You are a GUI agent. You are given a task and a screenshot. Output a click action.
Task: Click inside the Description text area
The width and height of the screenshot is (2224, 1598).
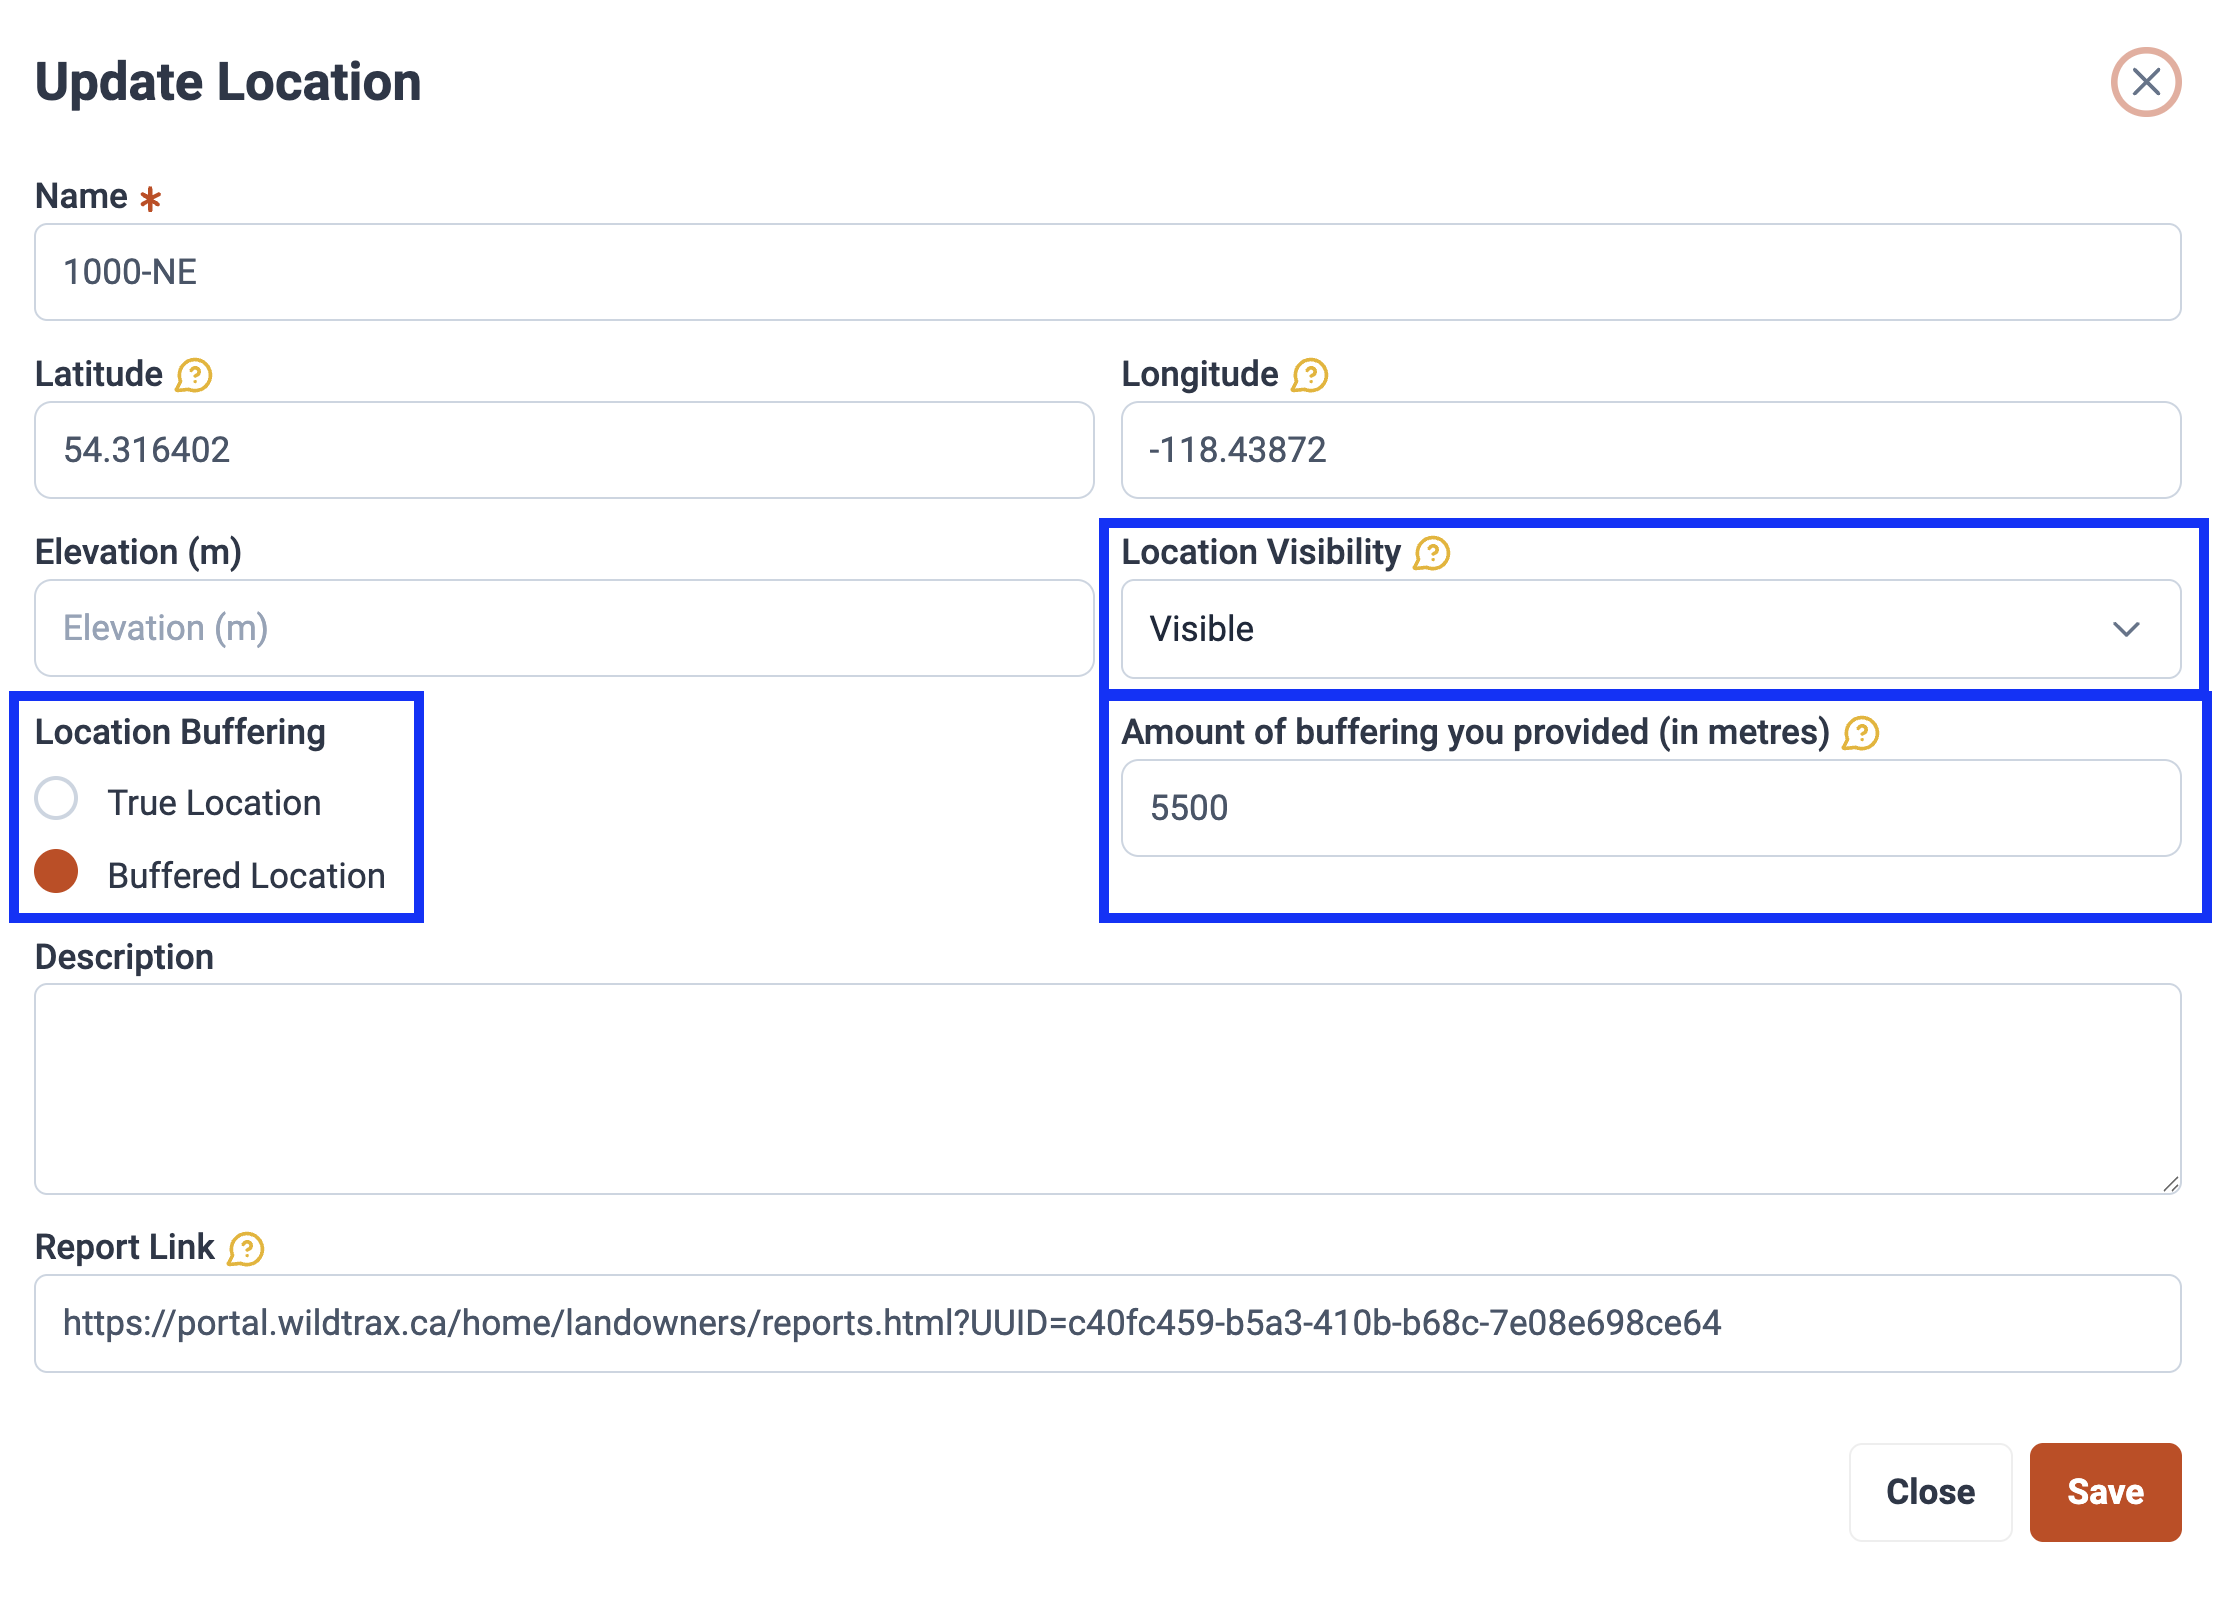[1107, 1088]
